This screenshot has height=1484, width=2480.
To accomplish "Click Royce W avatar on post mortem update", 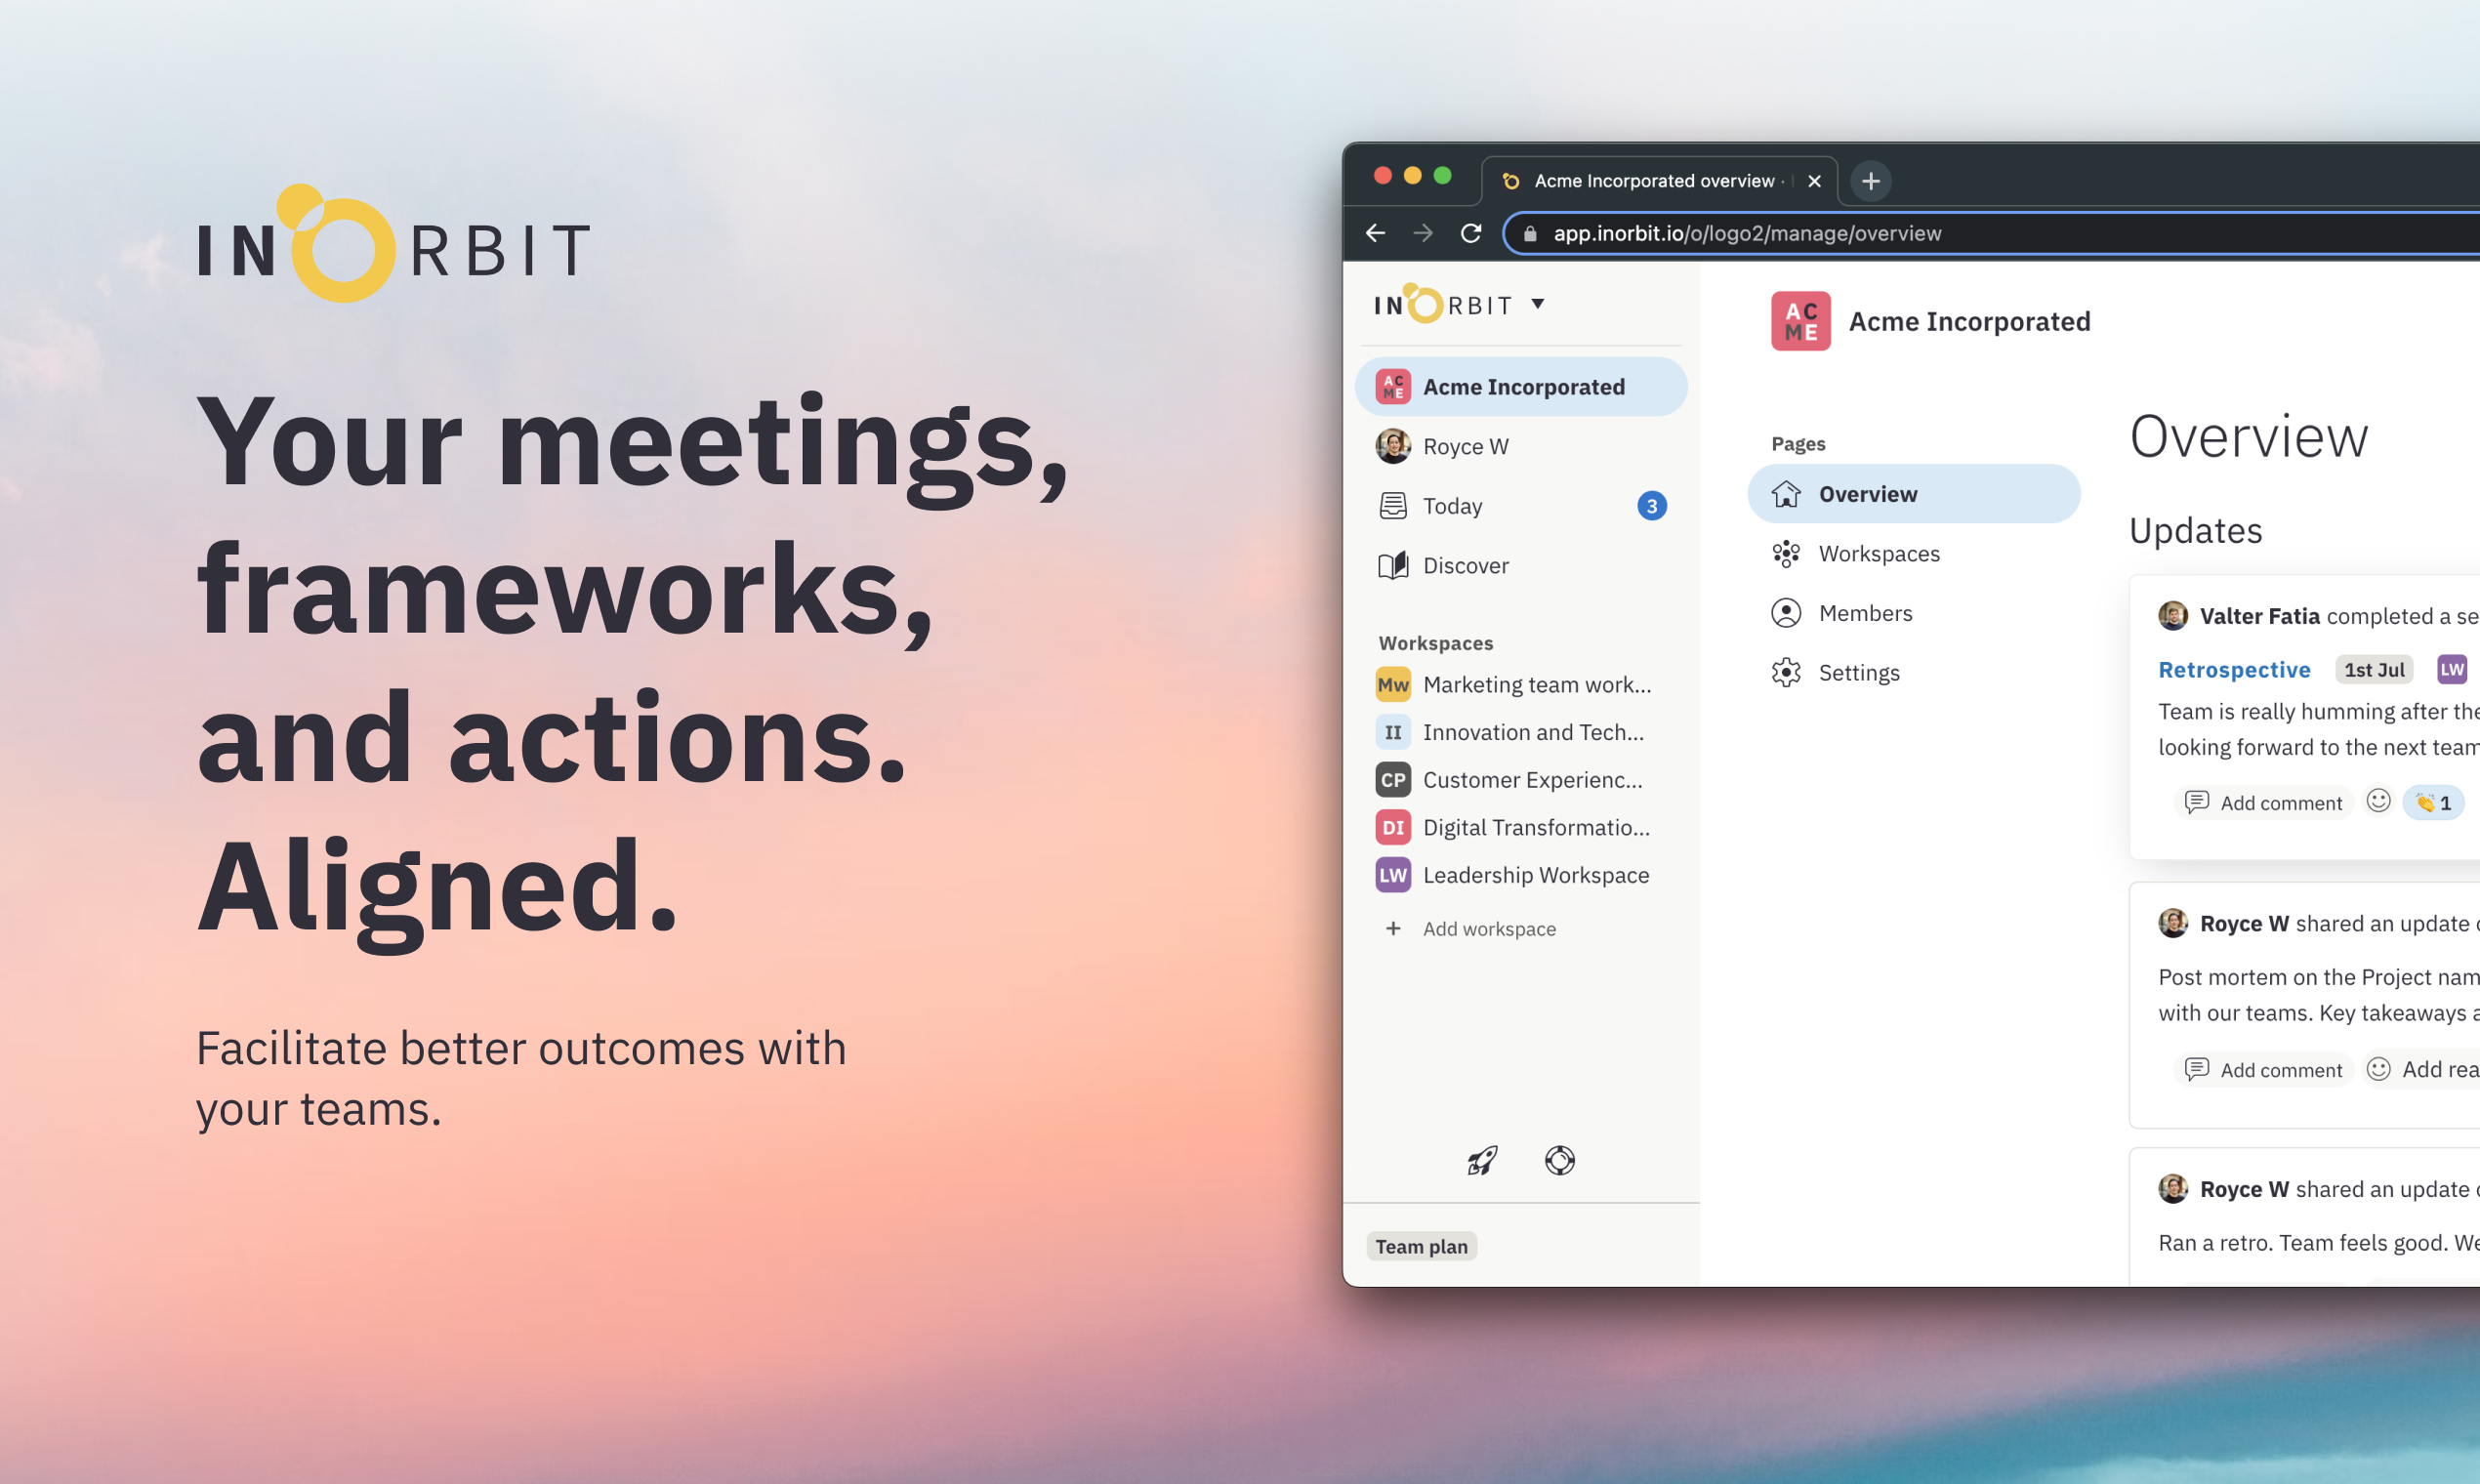I will [2172, 923].
